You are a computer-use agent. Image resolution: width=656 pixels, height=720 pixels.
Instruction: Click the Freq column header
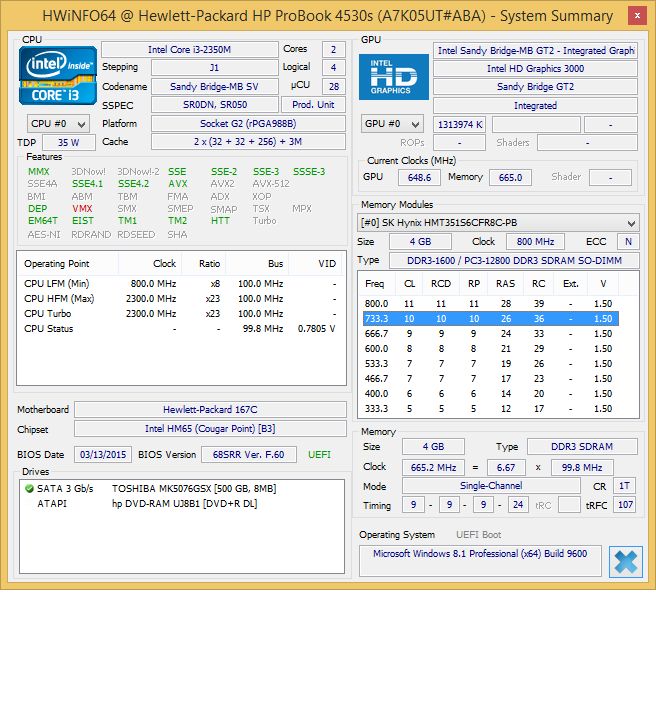pos(376,284)
